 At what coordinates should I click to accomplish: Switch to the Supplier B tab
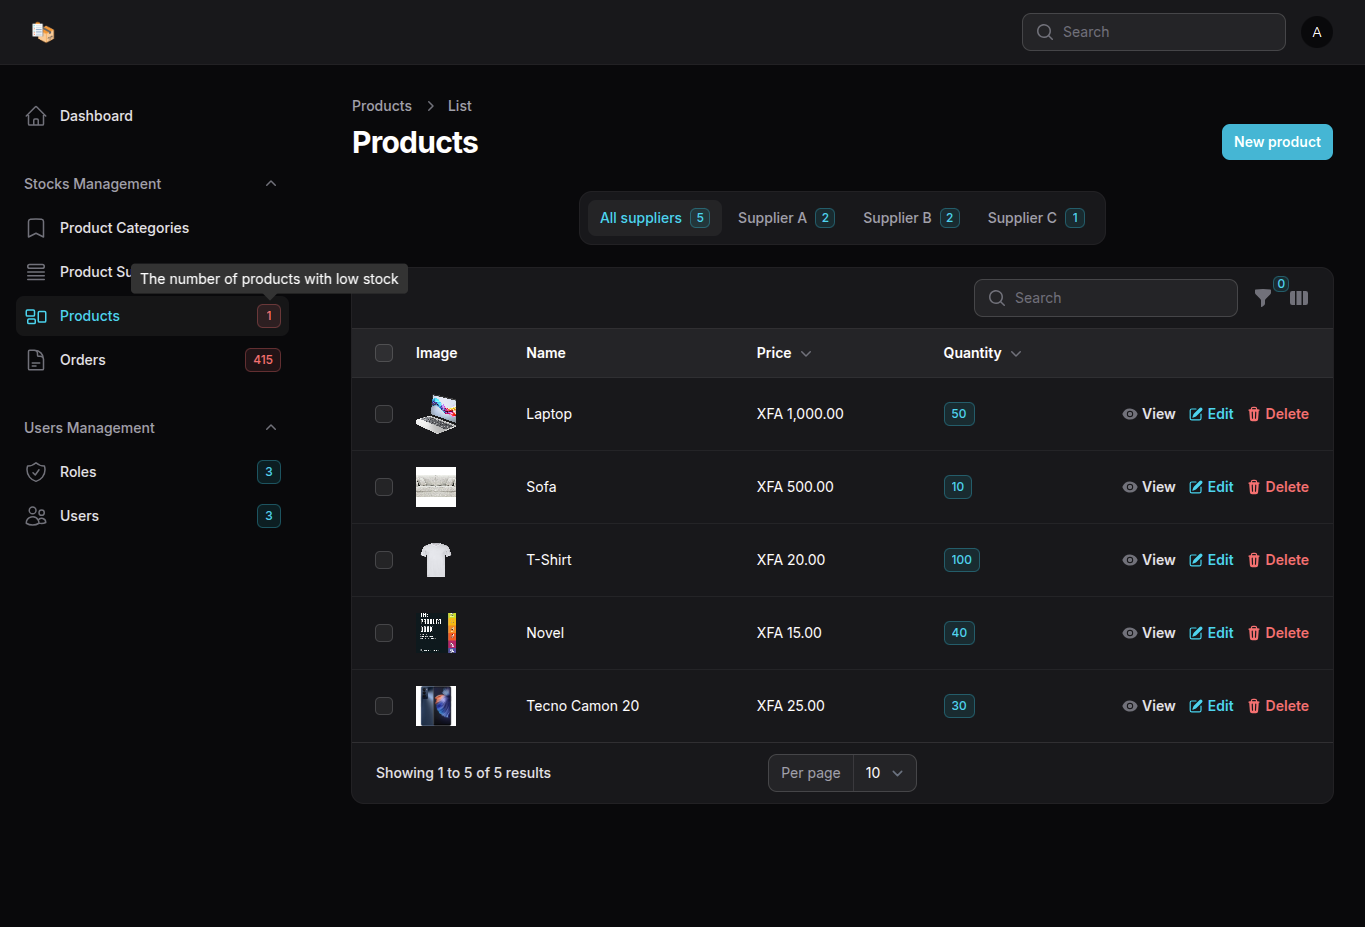click(x=910, y=218)
